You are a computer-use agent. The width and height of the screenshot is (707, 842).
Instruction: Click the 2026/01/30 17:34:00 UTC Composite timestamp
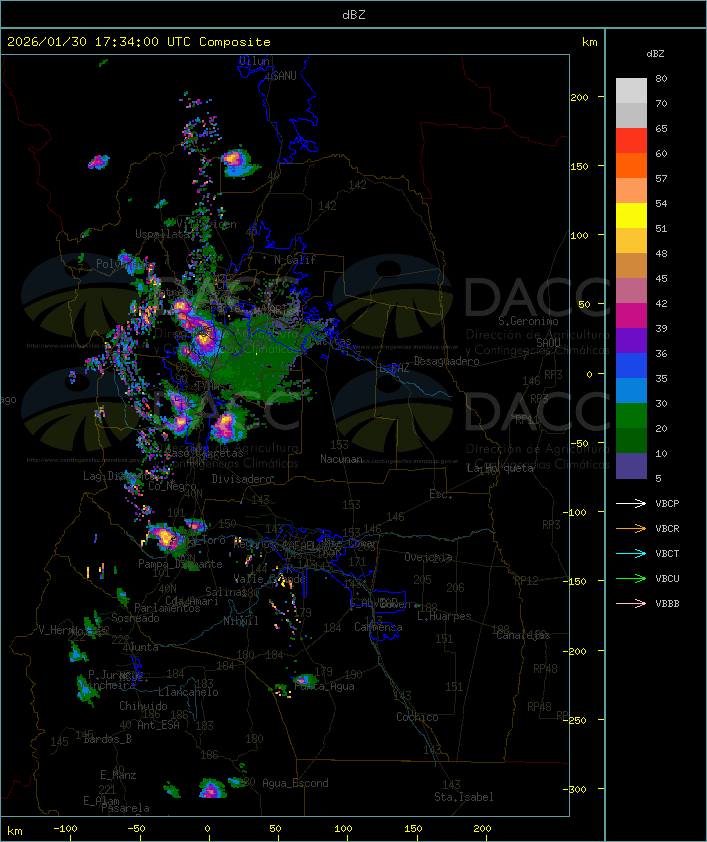[x=139, y=42]
